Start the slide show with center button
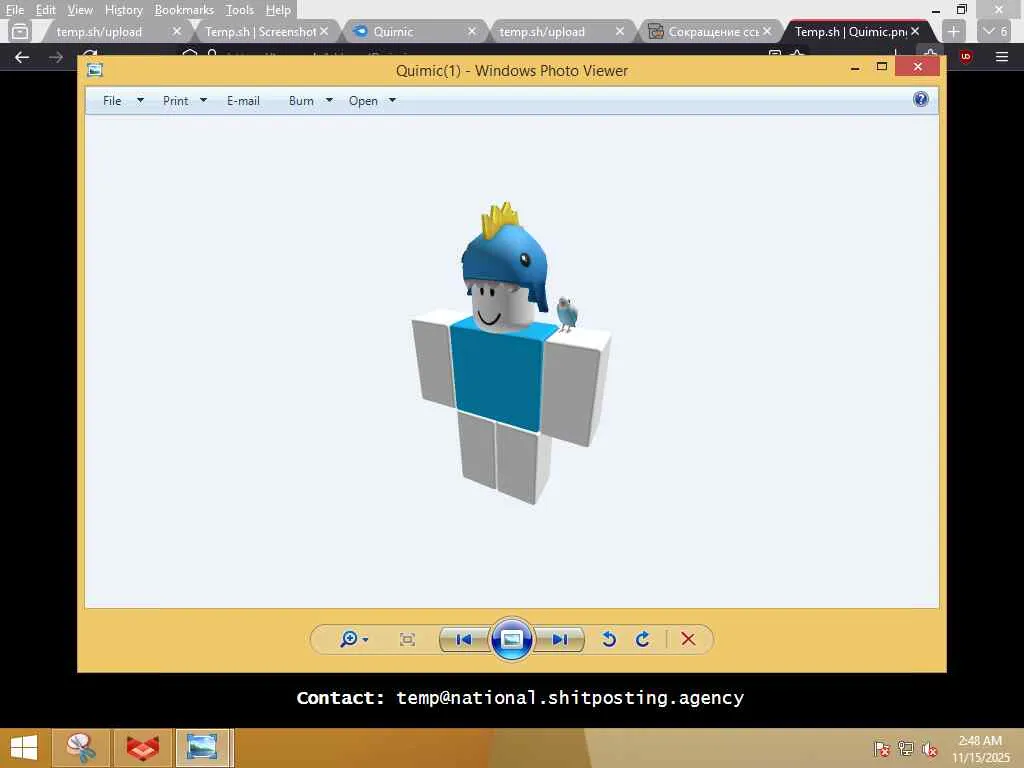 pos(511,639)
